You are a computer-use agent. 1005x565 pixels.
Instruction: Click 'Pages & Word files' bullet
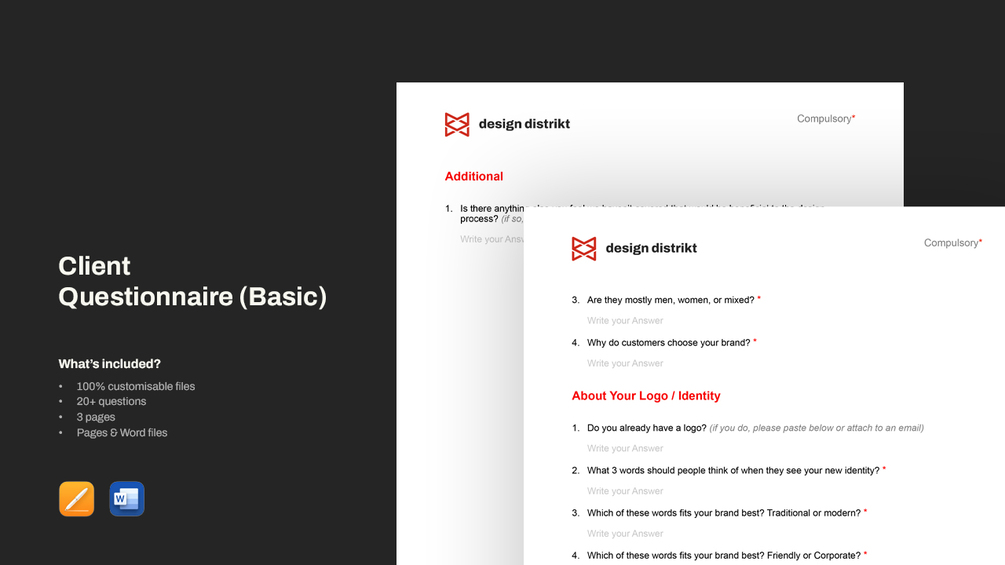click(122, 432)
